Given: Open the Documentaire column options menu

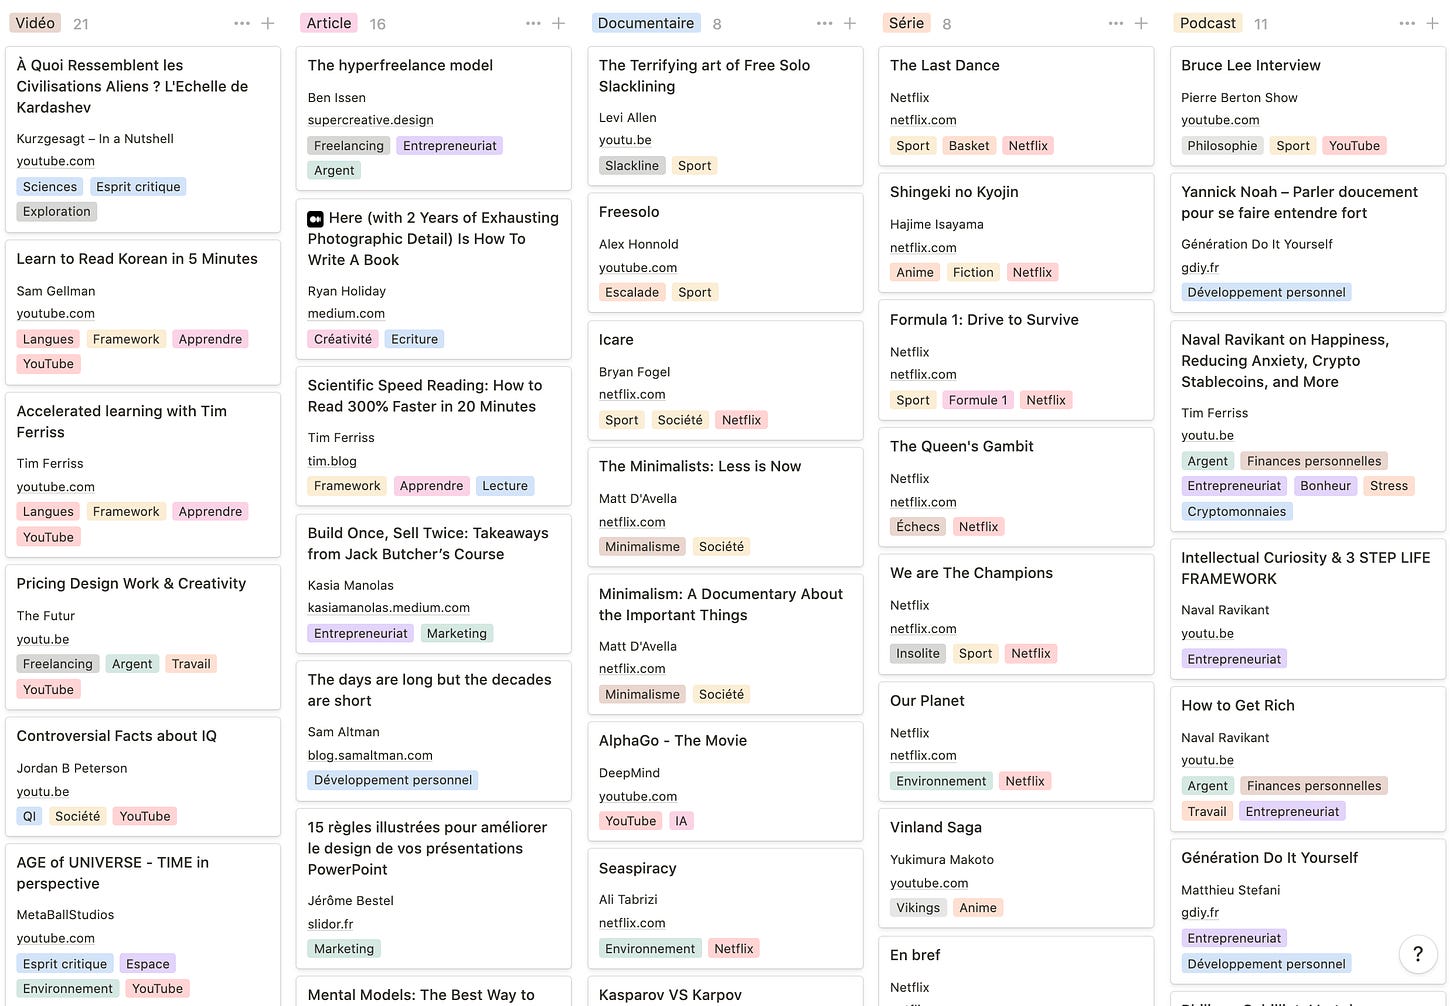Looking at the screenshot, I should pos(824,23).
